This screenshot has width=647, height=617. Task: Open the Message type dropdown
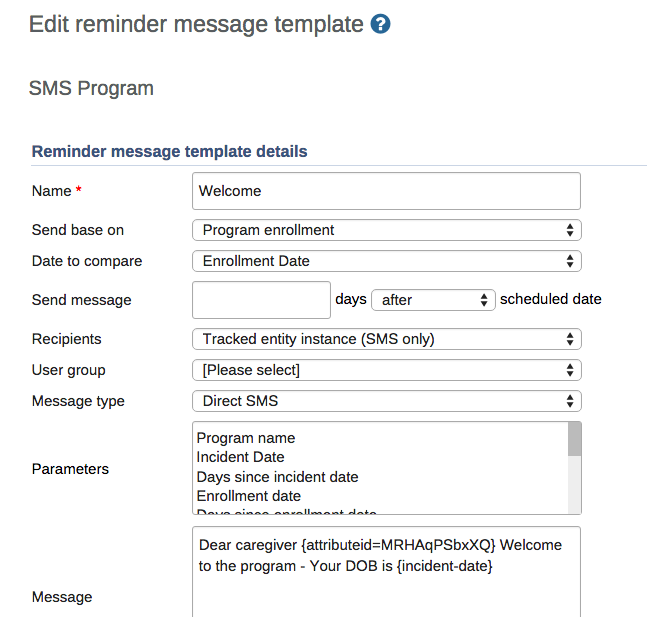385,401
